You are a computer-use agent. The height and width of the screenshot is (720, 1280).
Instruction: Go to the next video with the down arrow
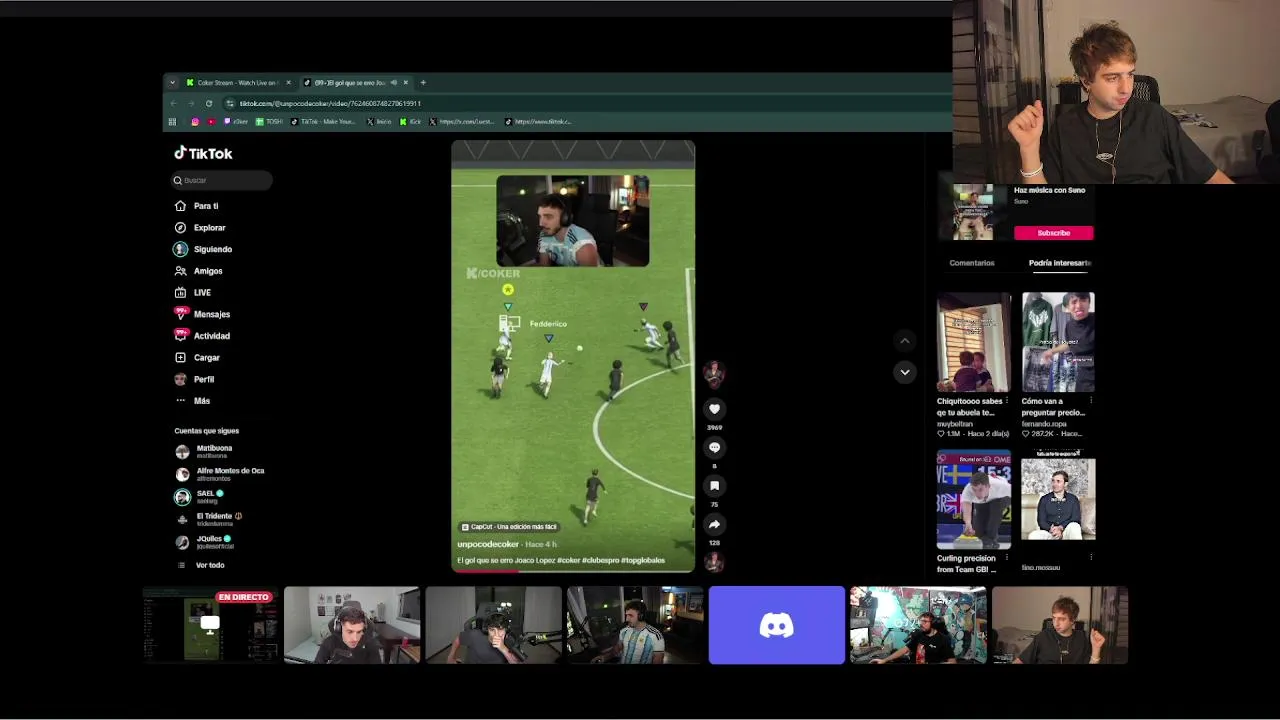tap(905, 372)
